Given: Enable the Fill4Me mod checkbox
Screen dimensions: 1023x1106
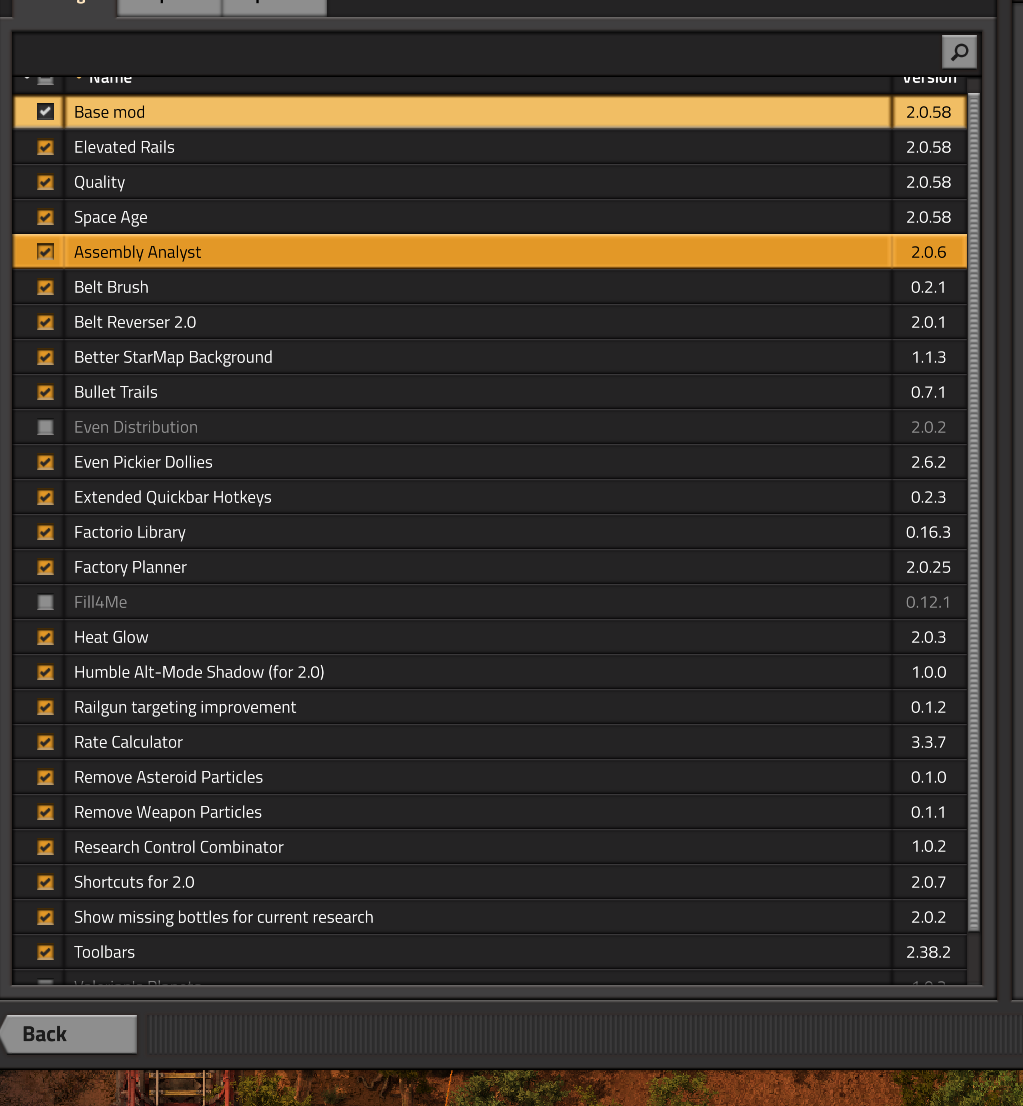Looking at the screenshot, I should coord(45,602).
